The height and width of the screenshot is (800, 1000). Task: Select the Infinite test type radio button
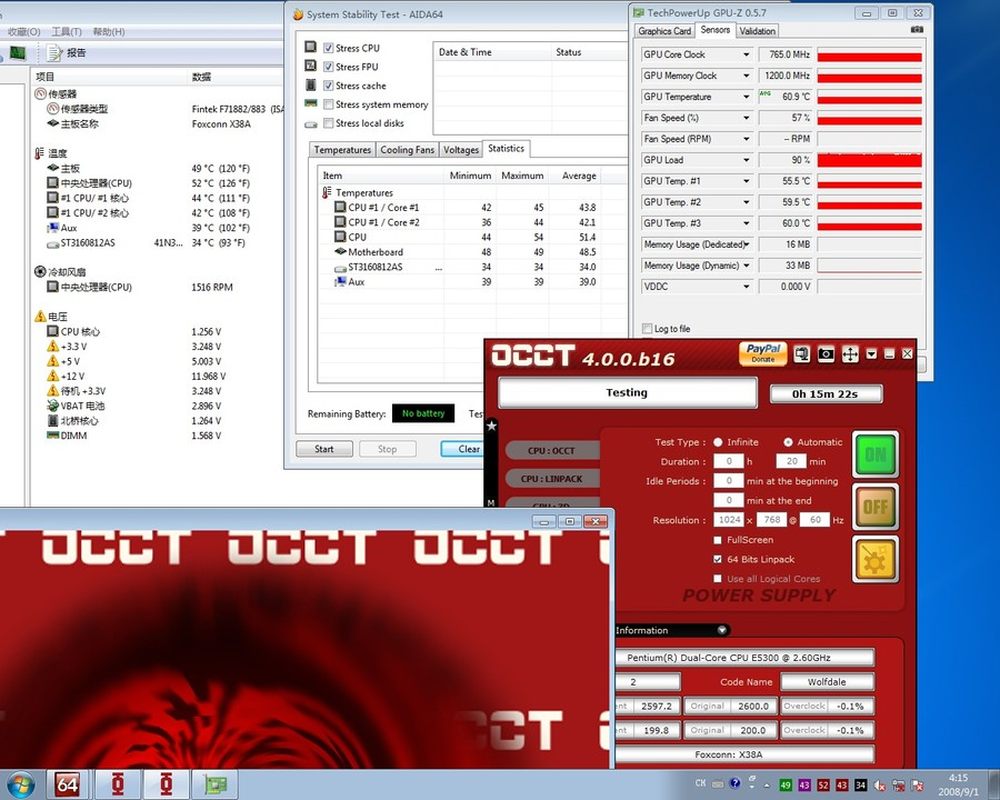[x=718, y=442]
